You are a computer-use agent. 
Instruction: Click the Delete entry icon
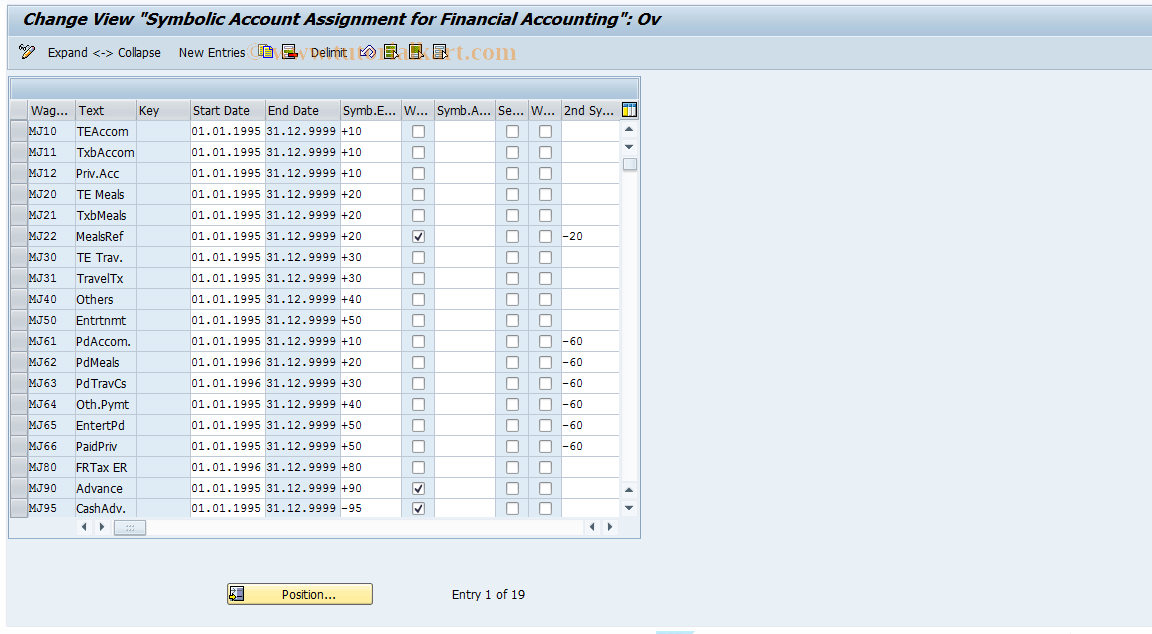289,51
